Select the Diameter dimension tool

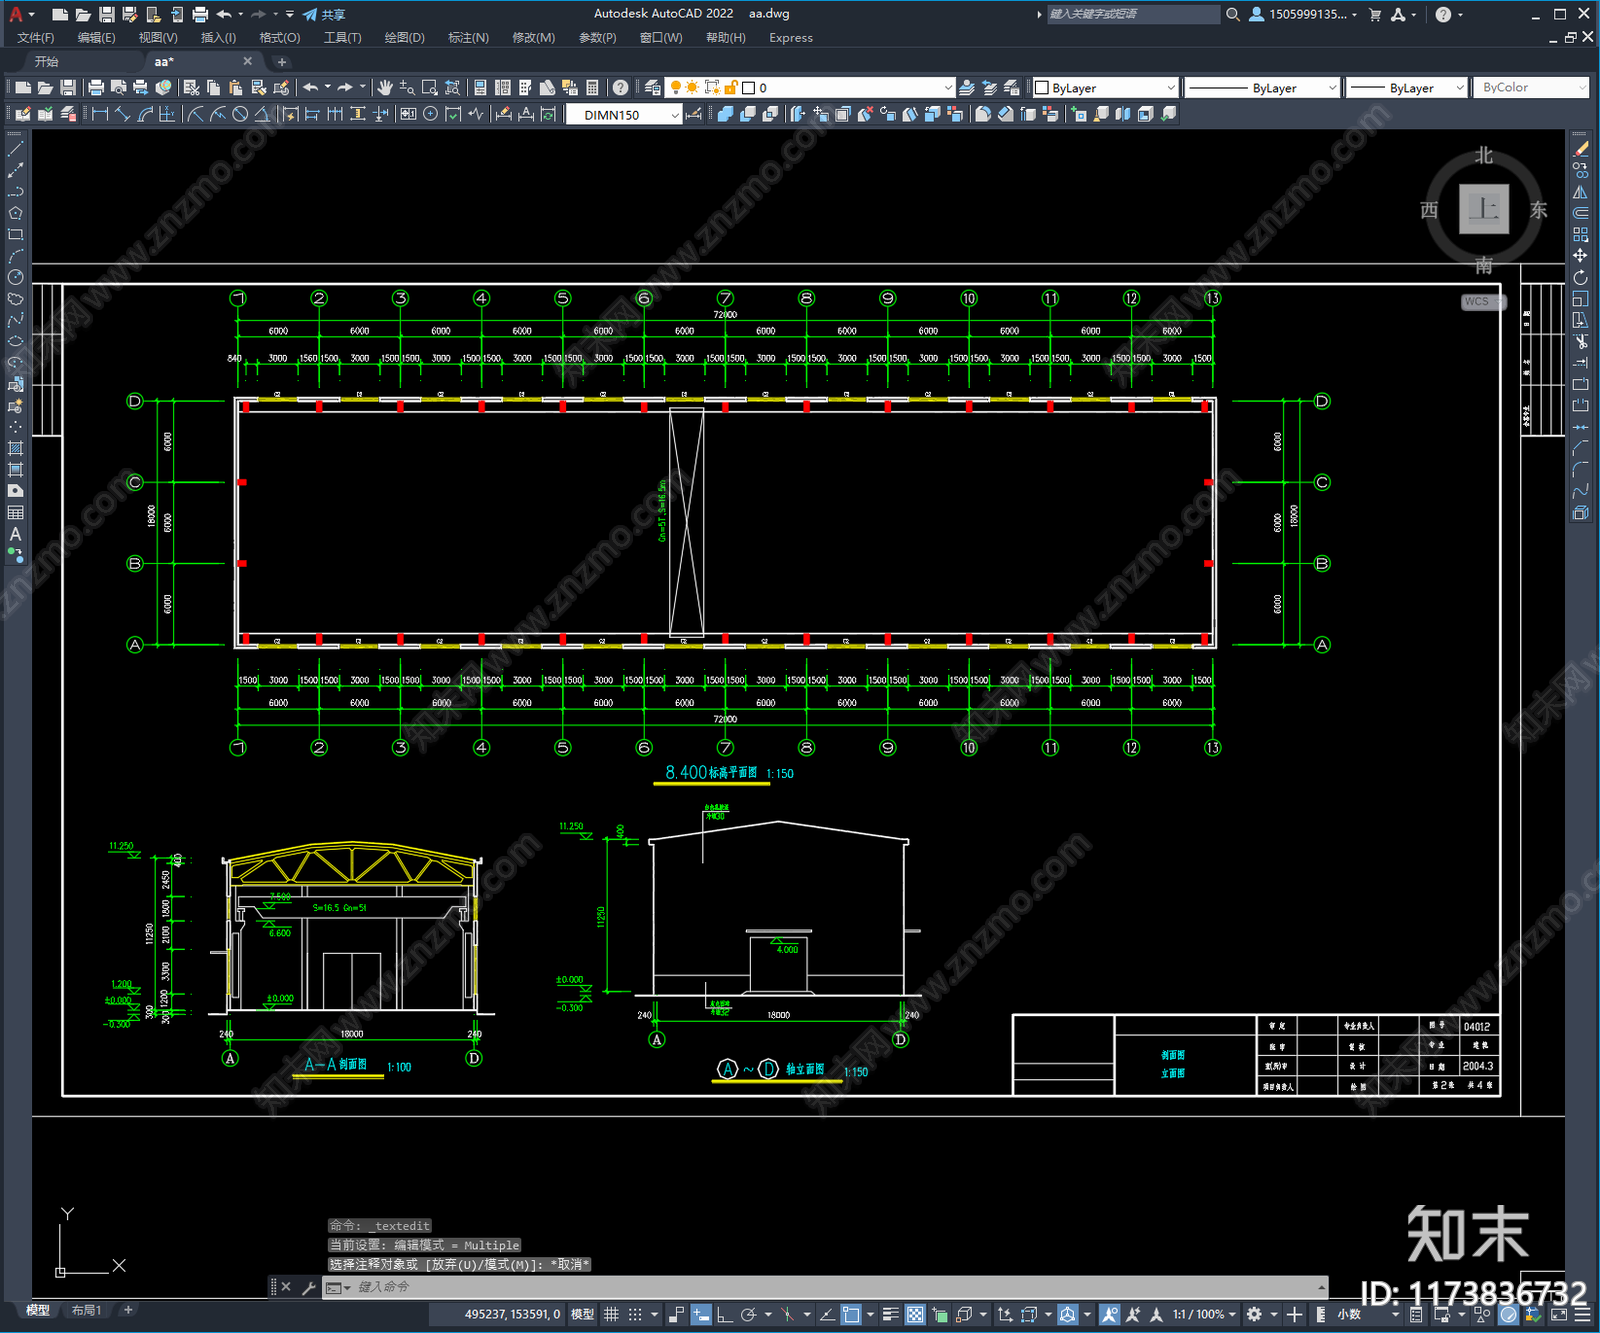pos(240,114)
